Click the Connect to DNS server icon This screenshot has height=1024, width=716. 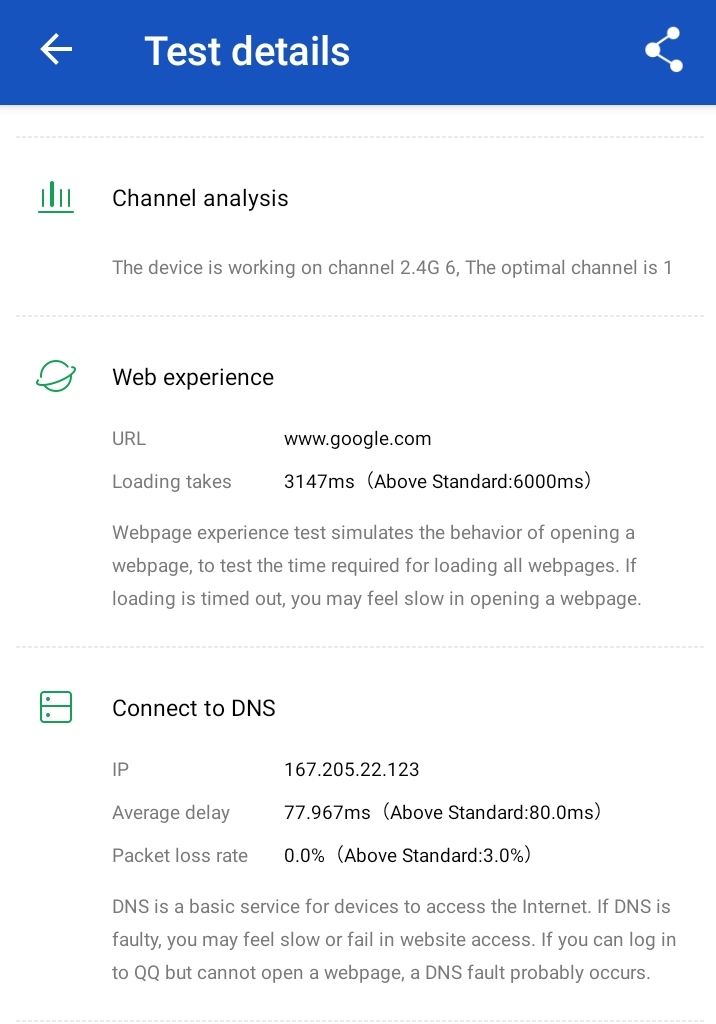click(56, 707)
